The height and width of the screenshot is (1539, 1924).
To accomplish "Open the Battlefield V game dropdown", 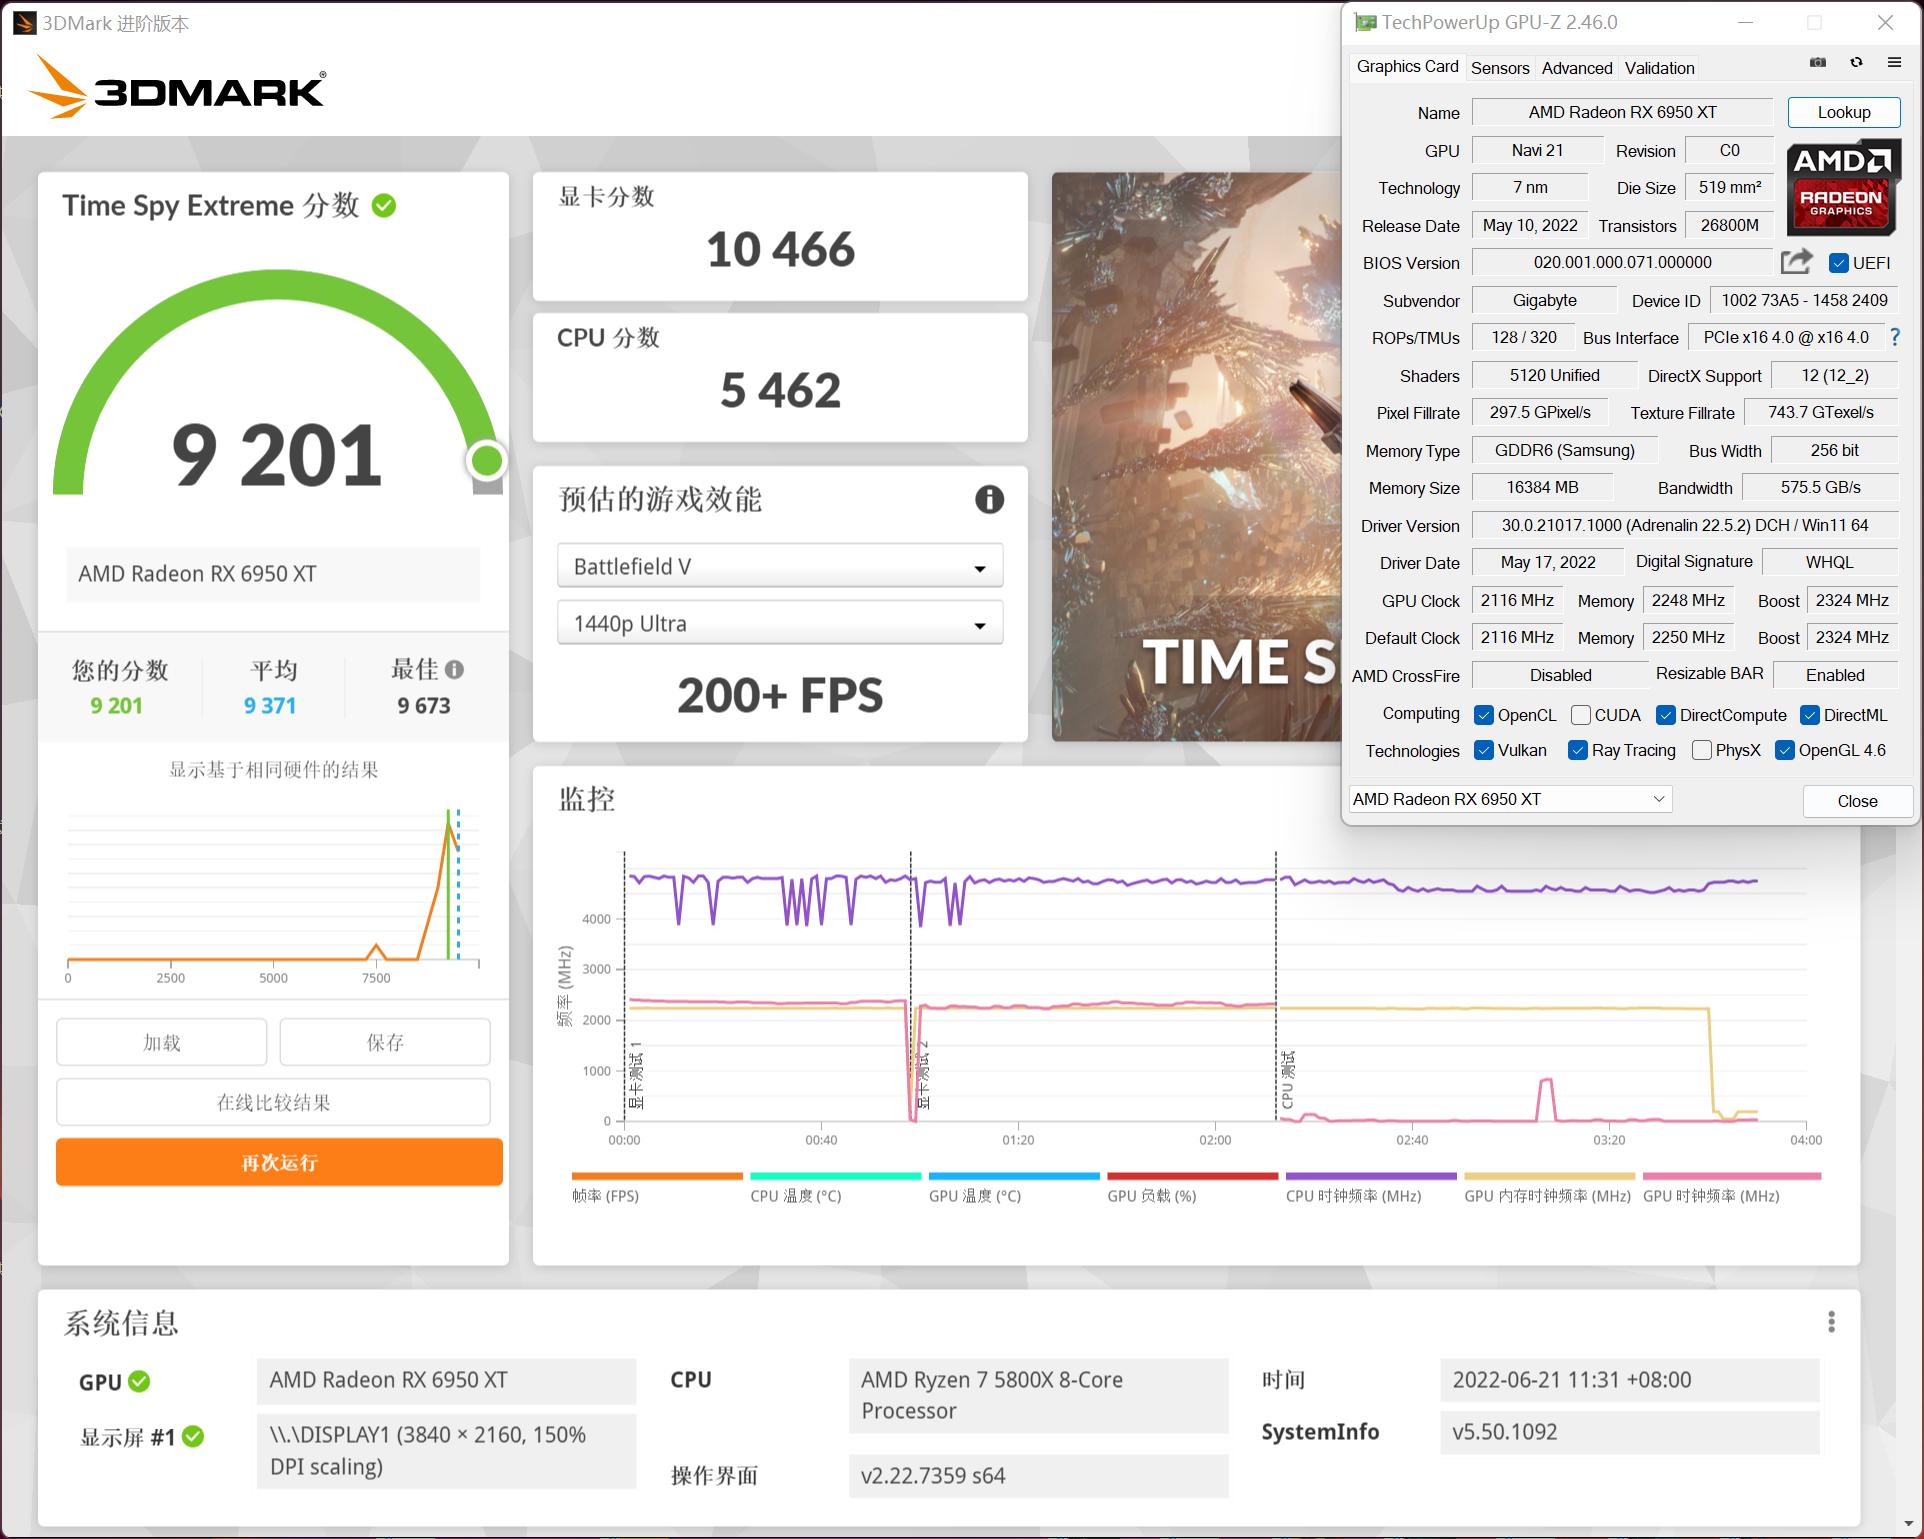I will [x=978, y=565].
